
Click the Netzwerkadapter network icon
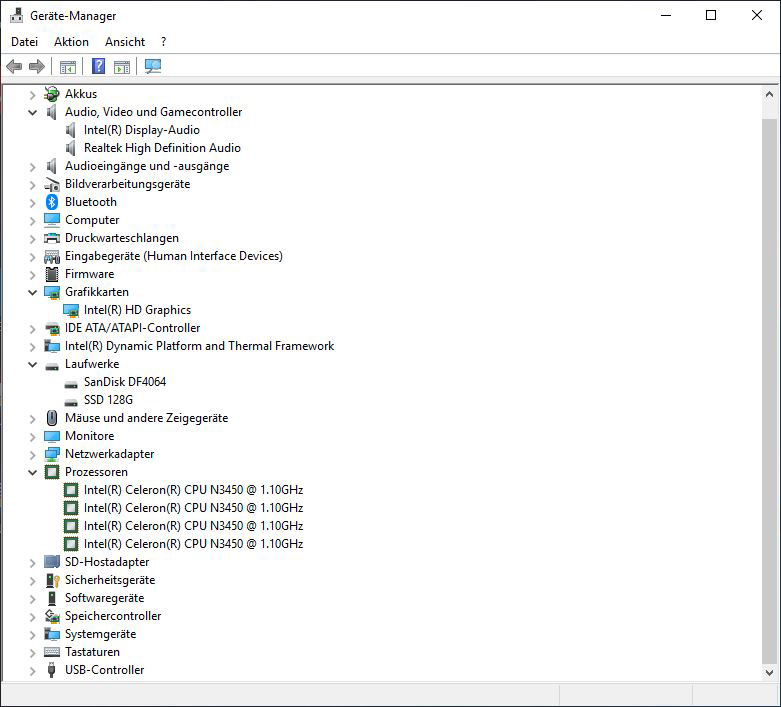tap(52, 454)
